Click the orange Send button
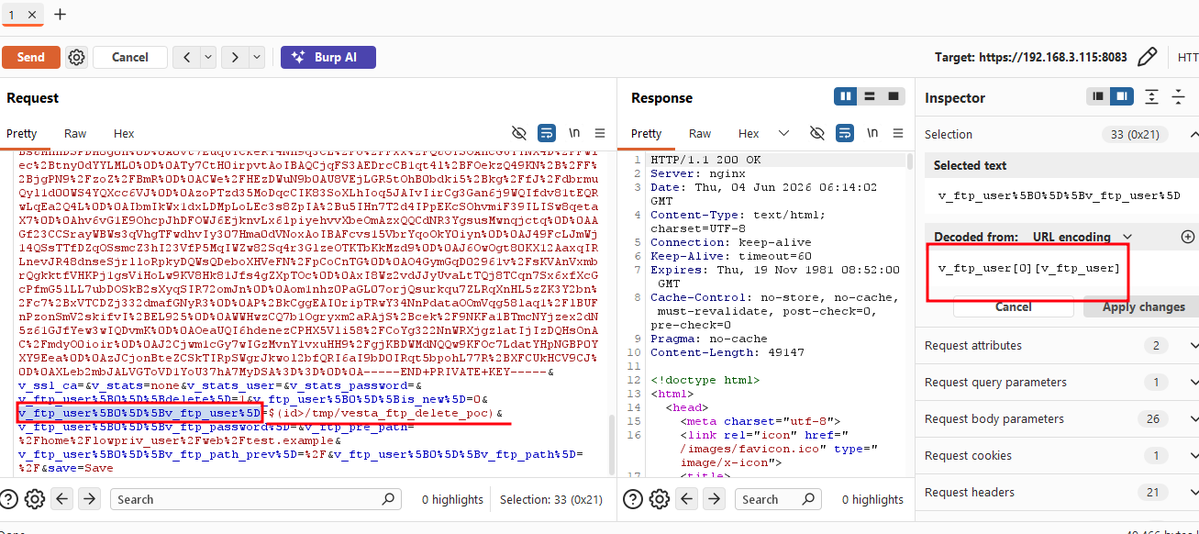This screenshot has width=1199, height=534. [31, 57]
